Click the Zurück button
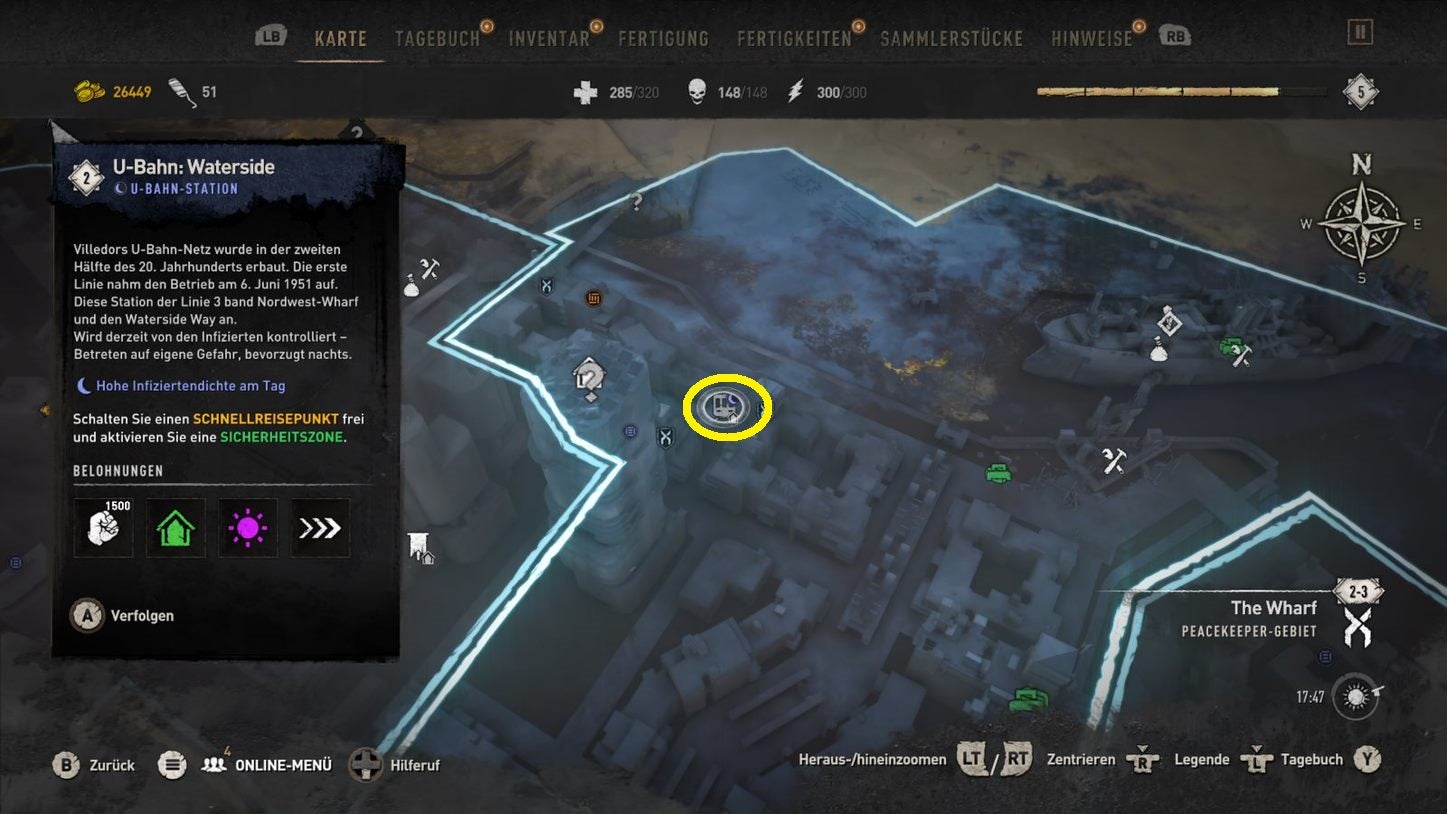1447x814 pixels. click(93, 765)
